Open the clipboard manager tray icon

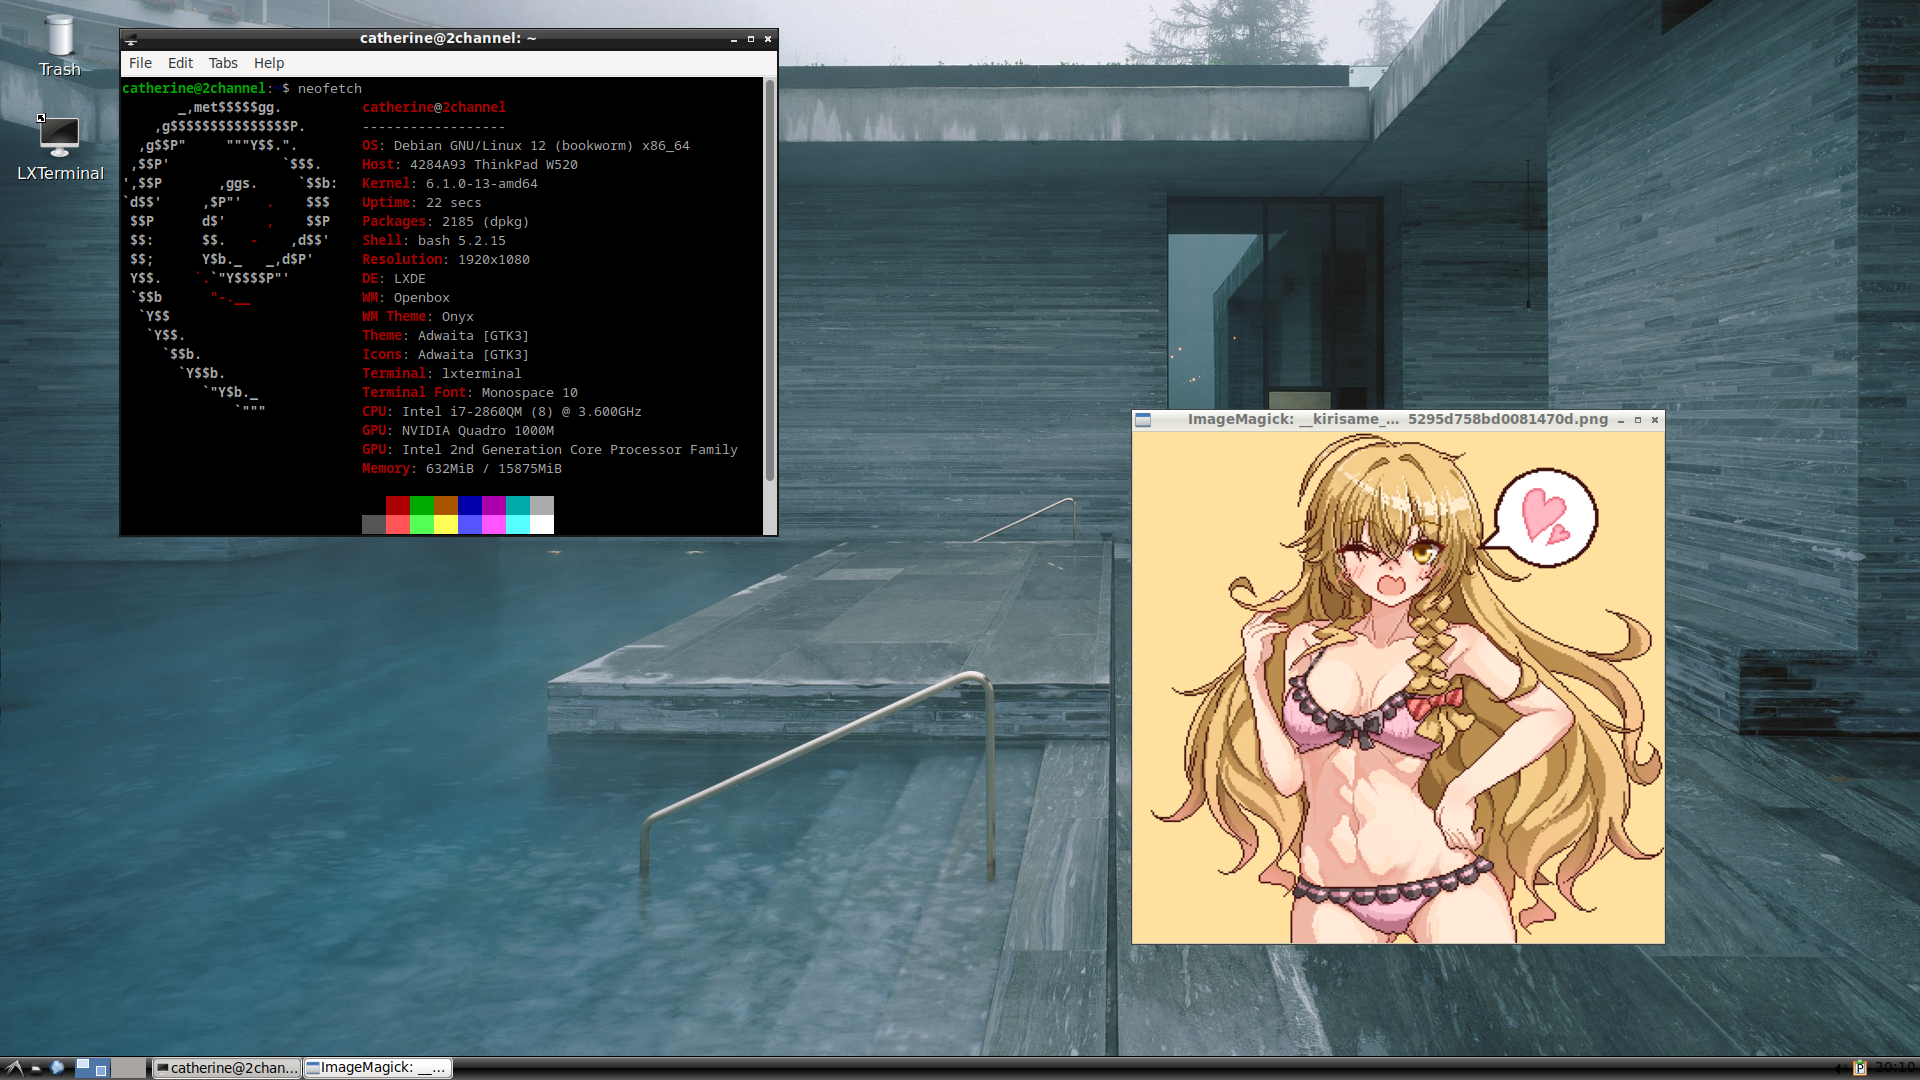point(1860,1068)
